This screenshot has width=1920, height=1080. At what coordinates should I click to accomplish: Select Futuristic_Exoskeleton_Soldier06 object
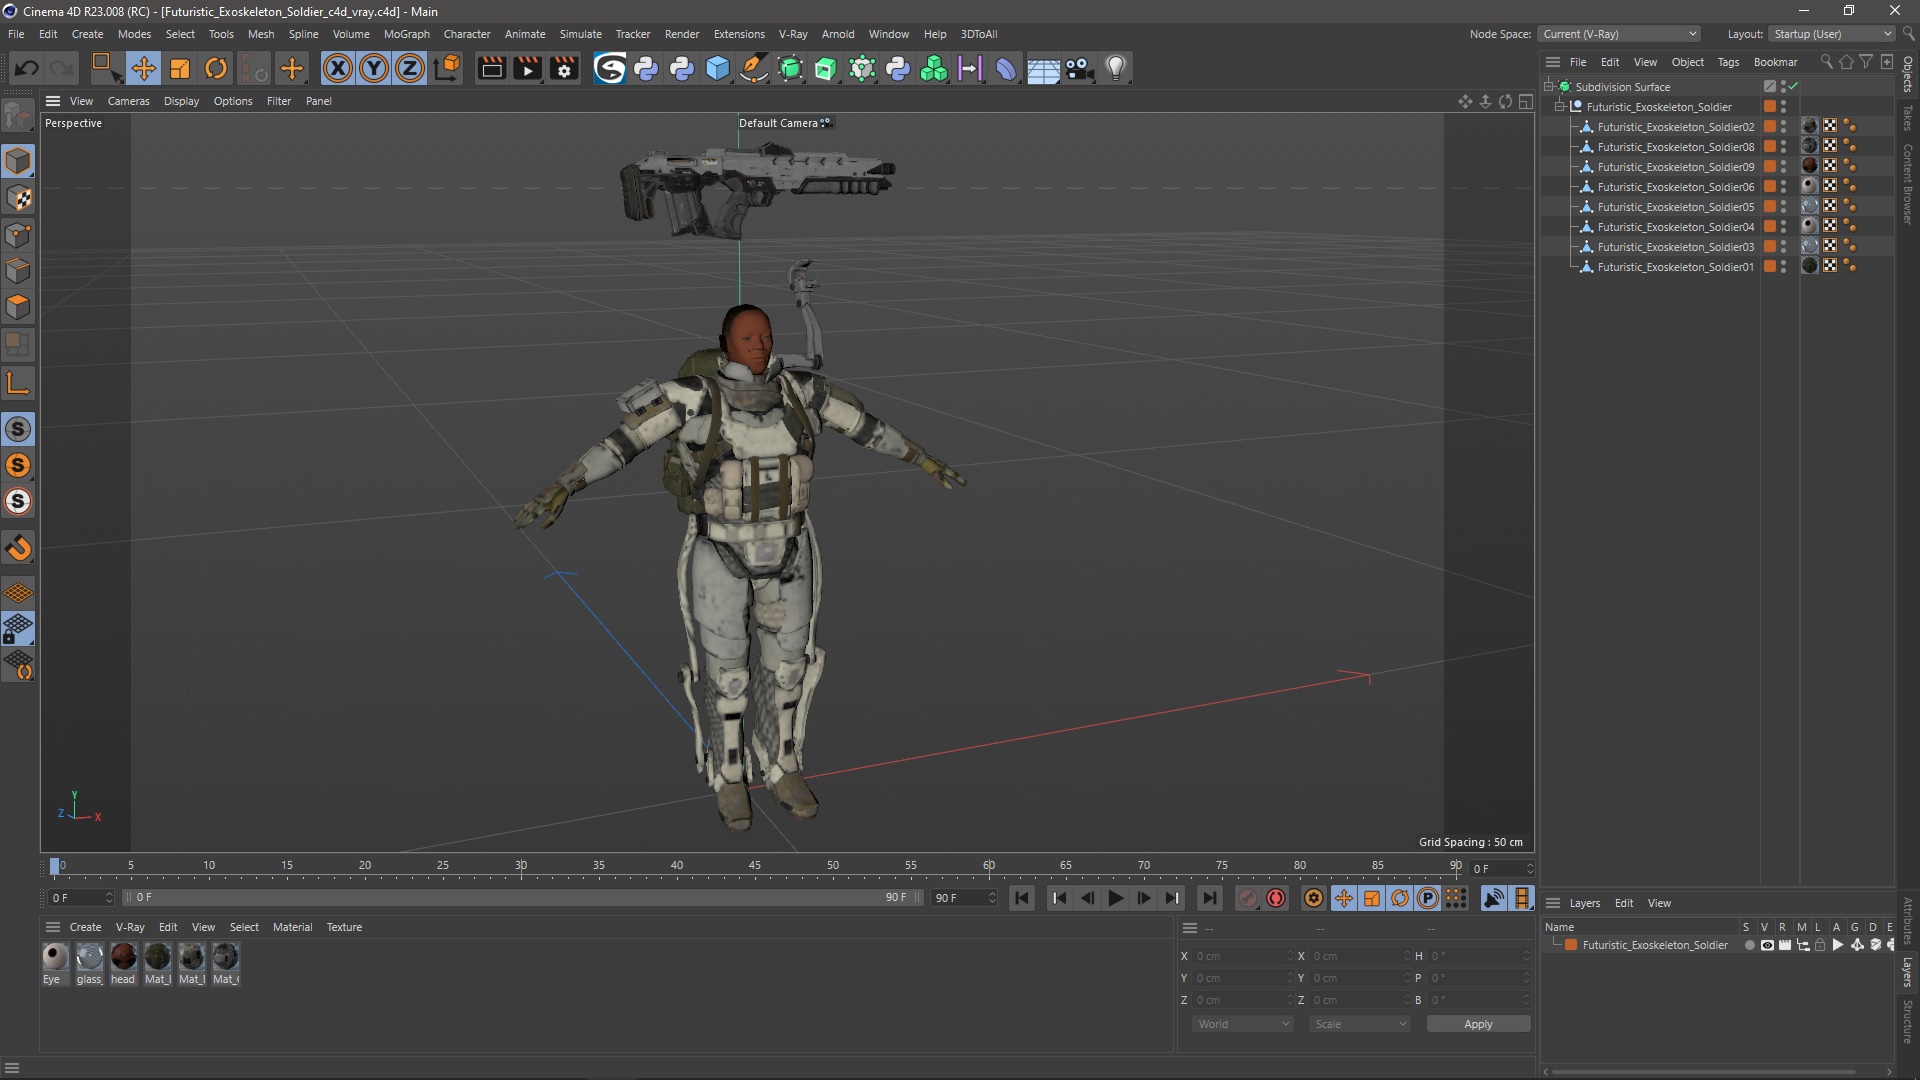(x=1675, y=187)
